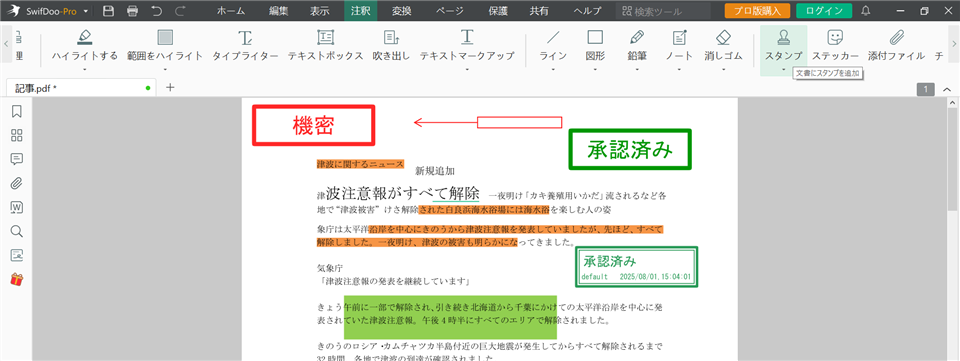Add a ノート note annotation

tap(680, 46)
